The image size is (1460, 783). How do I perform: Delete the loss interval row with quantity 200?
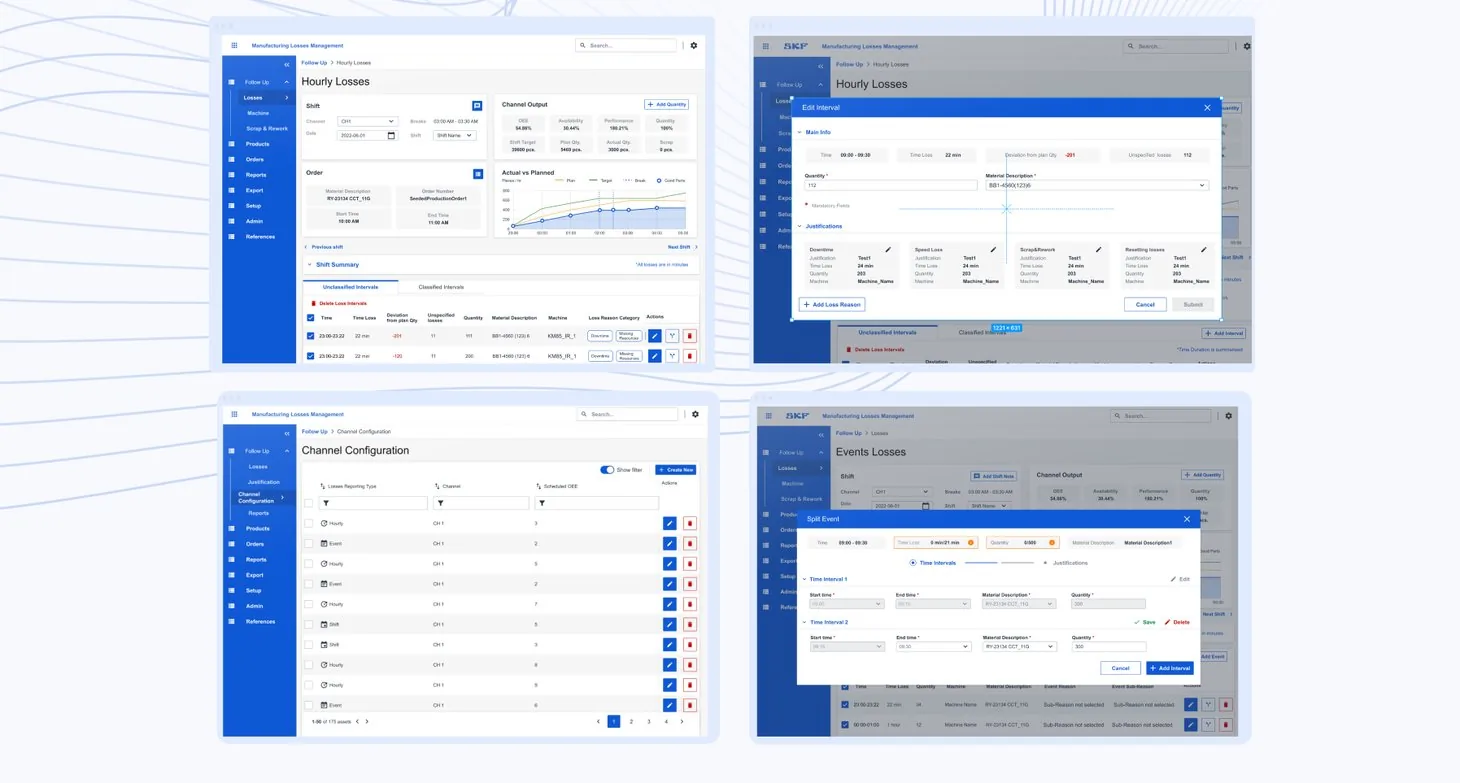coord(690,355)
